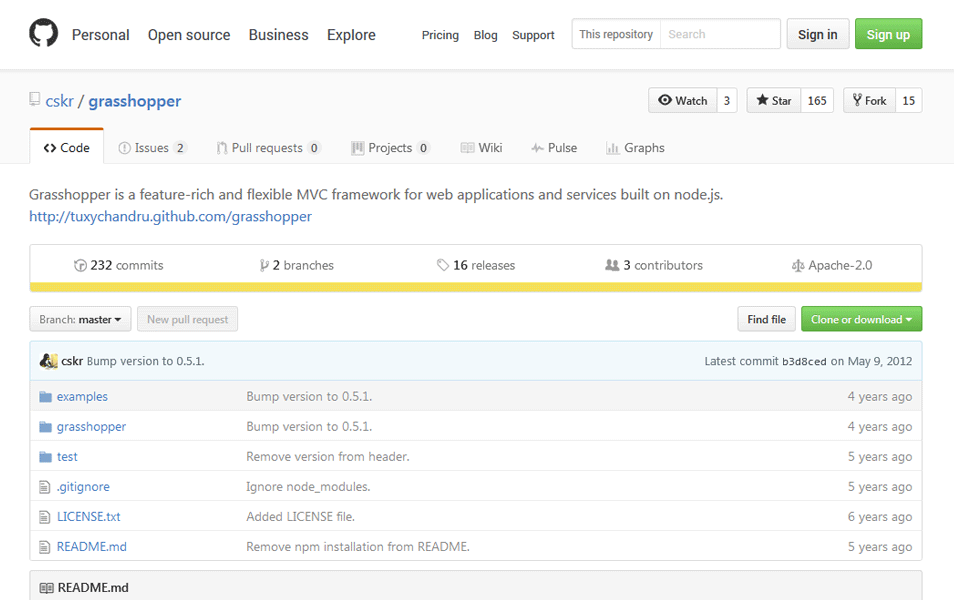Click the green Sign up button
The height and width of the screenshot is (600, 954).
[888, 34]
